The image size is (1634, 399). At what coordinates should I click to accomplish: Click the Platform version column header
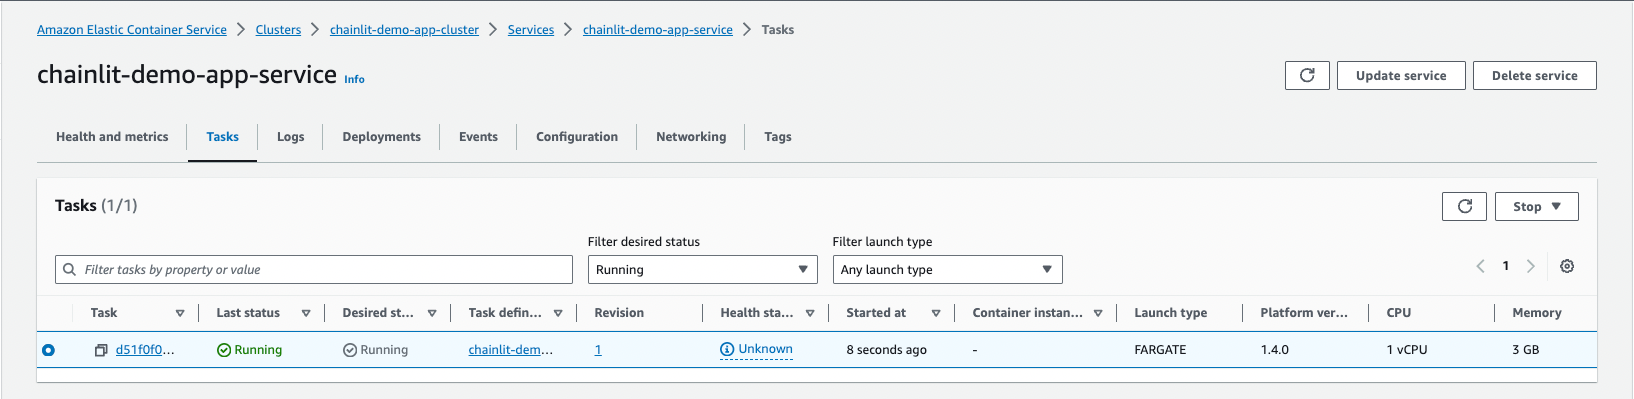(x=1304, y=313)
